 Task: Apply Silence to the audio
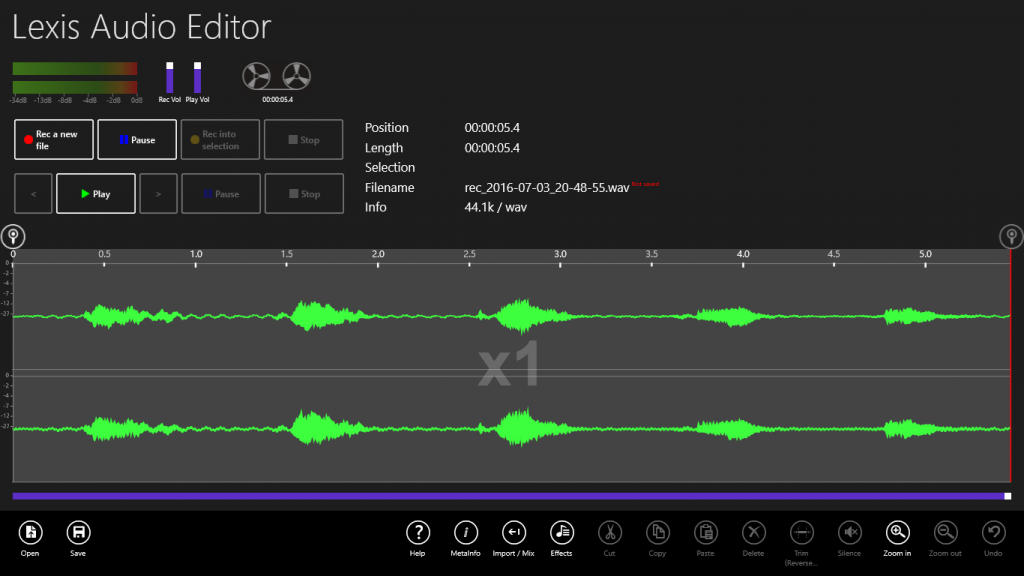[x=849, y=533]
